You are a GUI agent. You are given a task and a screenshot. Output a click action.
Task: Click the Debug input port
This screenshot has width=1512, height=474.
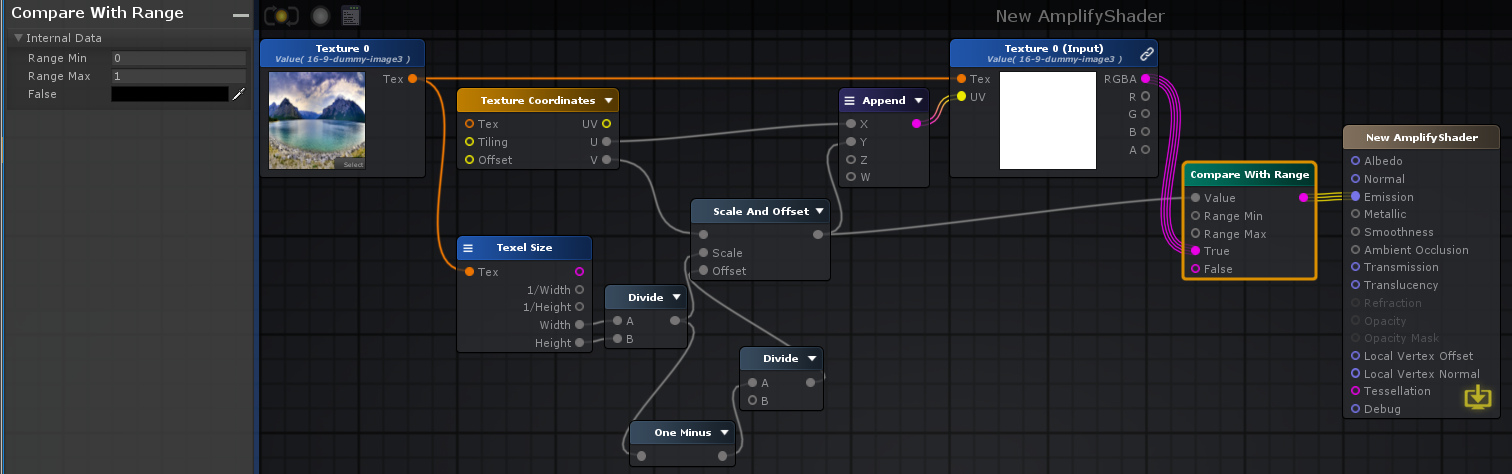1355,409
